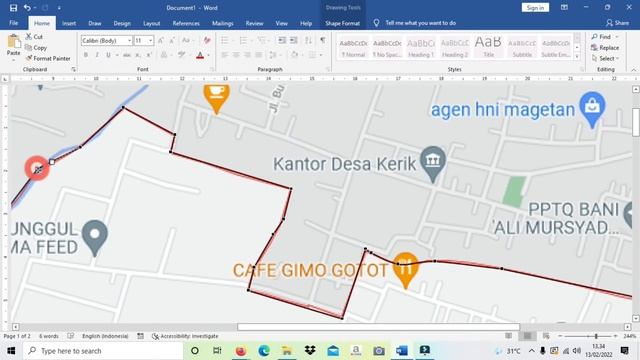Apply red font color
Image resolution: width=640 pixels, height=360 pixels.
click(200, 55)
